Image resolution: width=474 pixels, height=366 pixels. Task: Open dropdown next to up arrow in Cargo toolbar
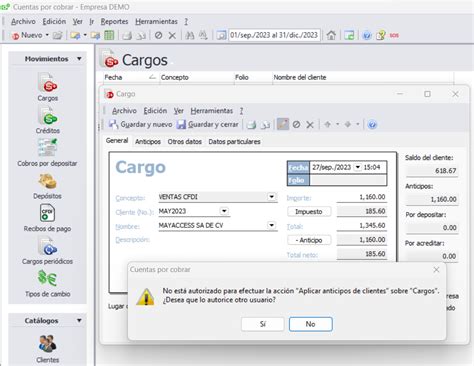[337, 124]
